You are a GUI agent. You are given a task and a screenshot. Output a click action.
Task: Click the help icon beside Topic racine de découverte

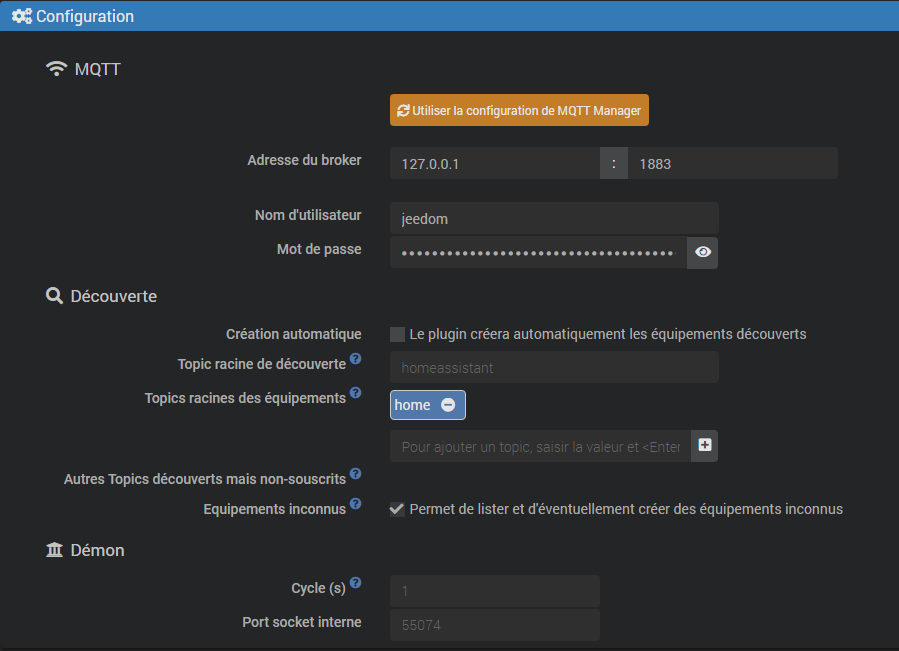(x=356, y=359)
